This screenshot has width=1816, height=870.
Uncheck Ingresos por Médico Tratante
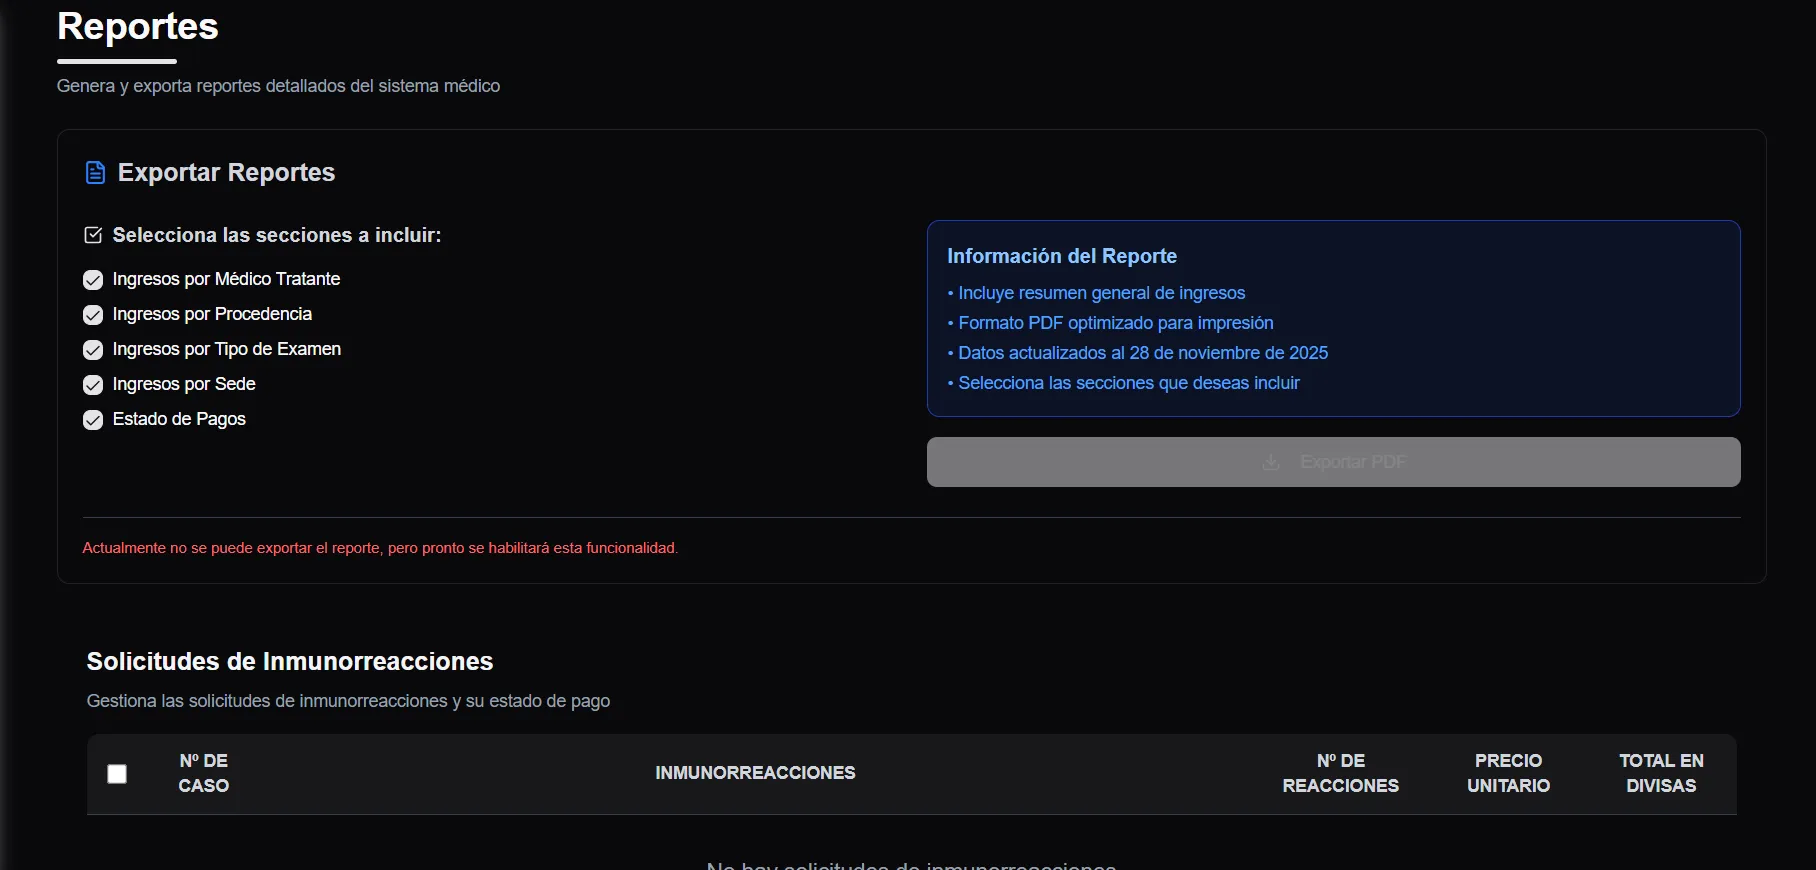pyautogui.click(x=93, y=280)
